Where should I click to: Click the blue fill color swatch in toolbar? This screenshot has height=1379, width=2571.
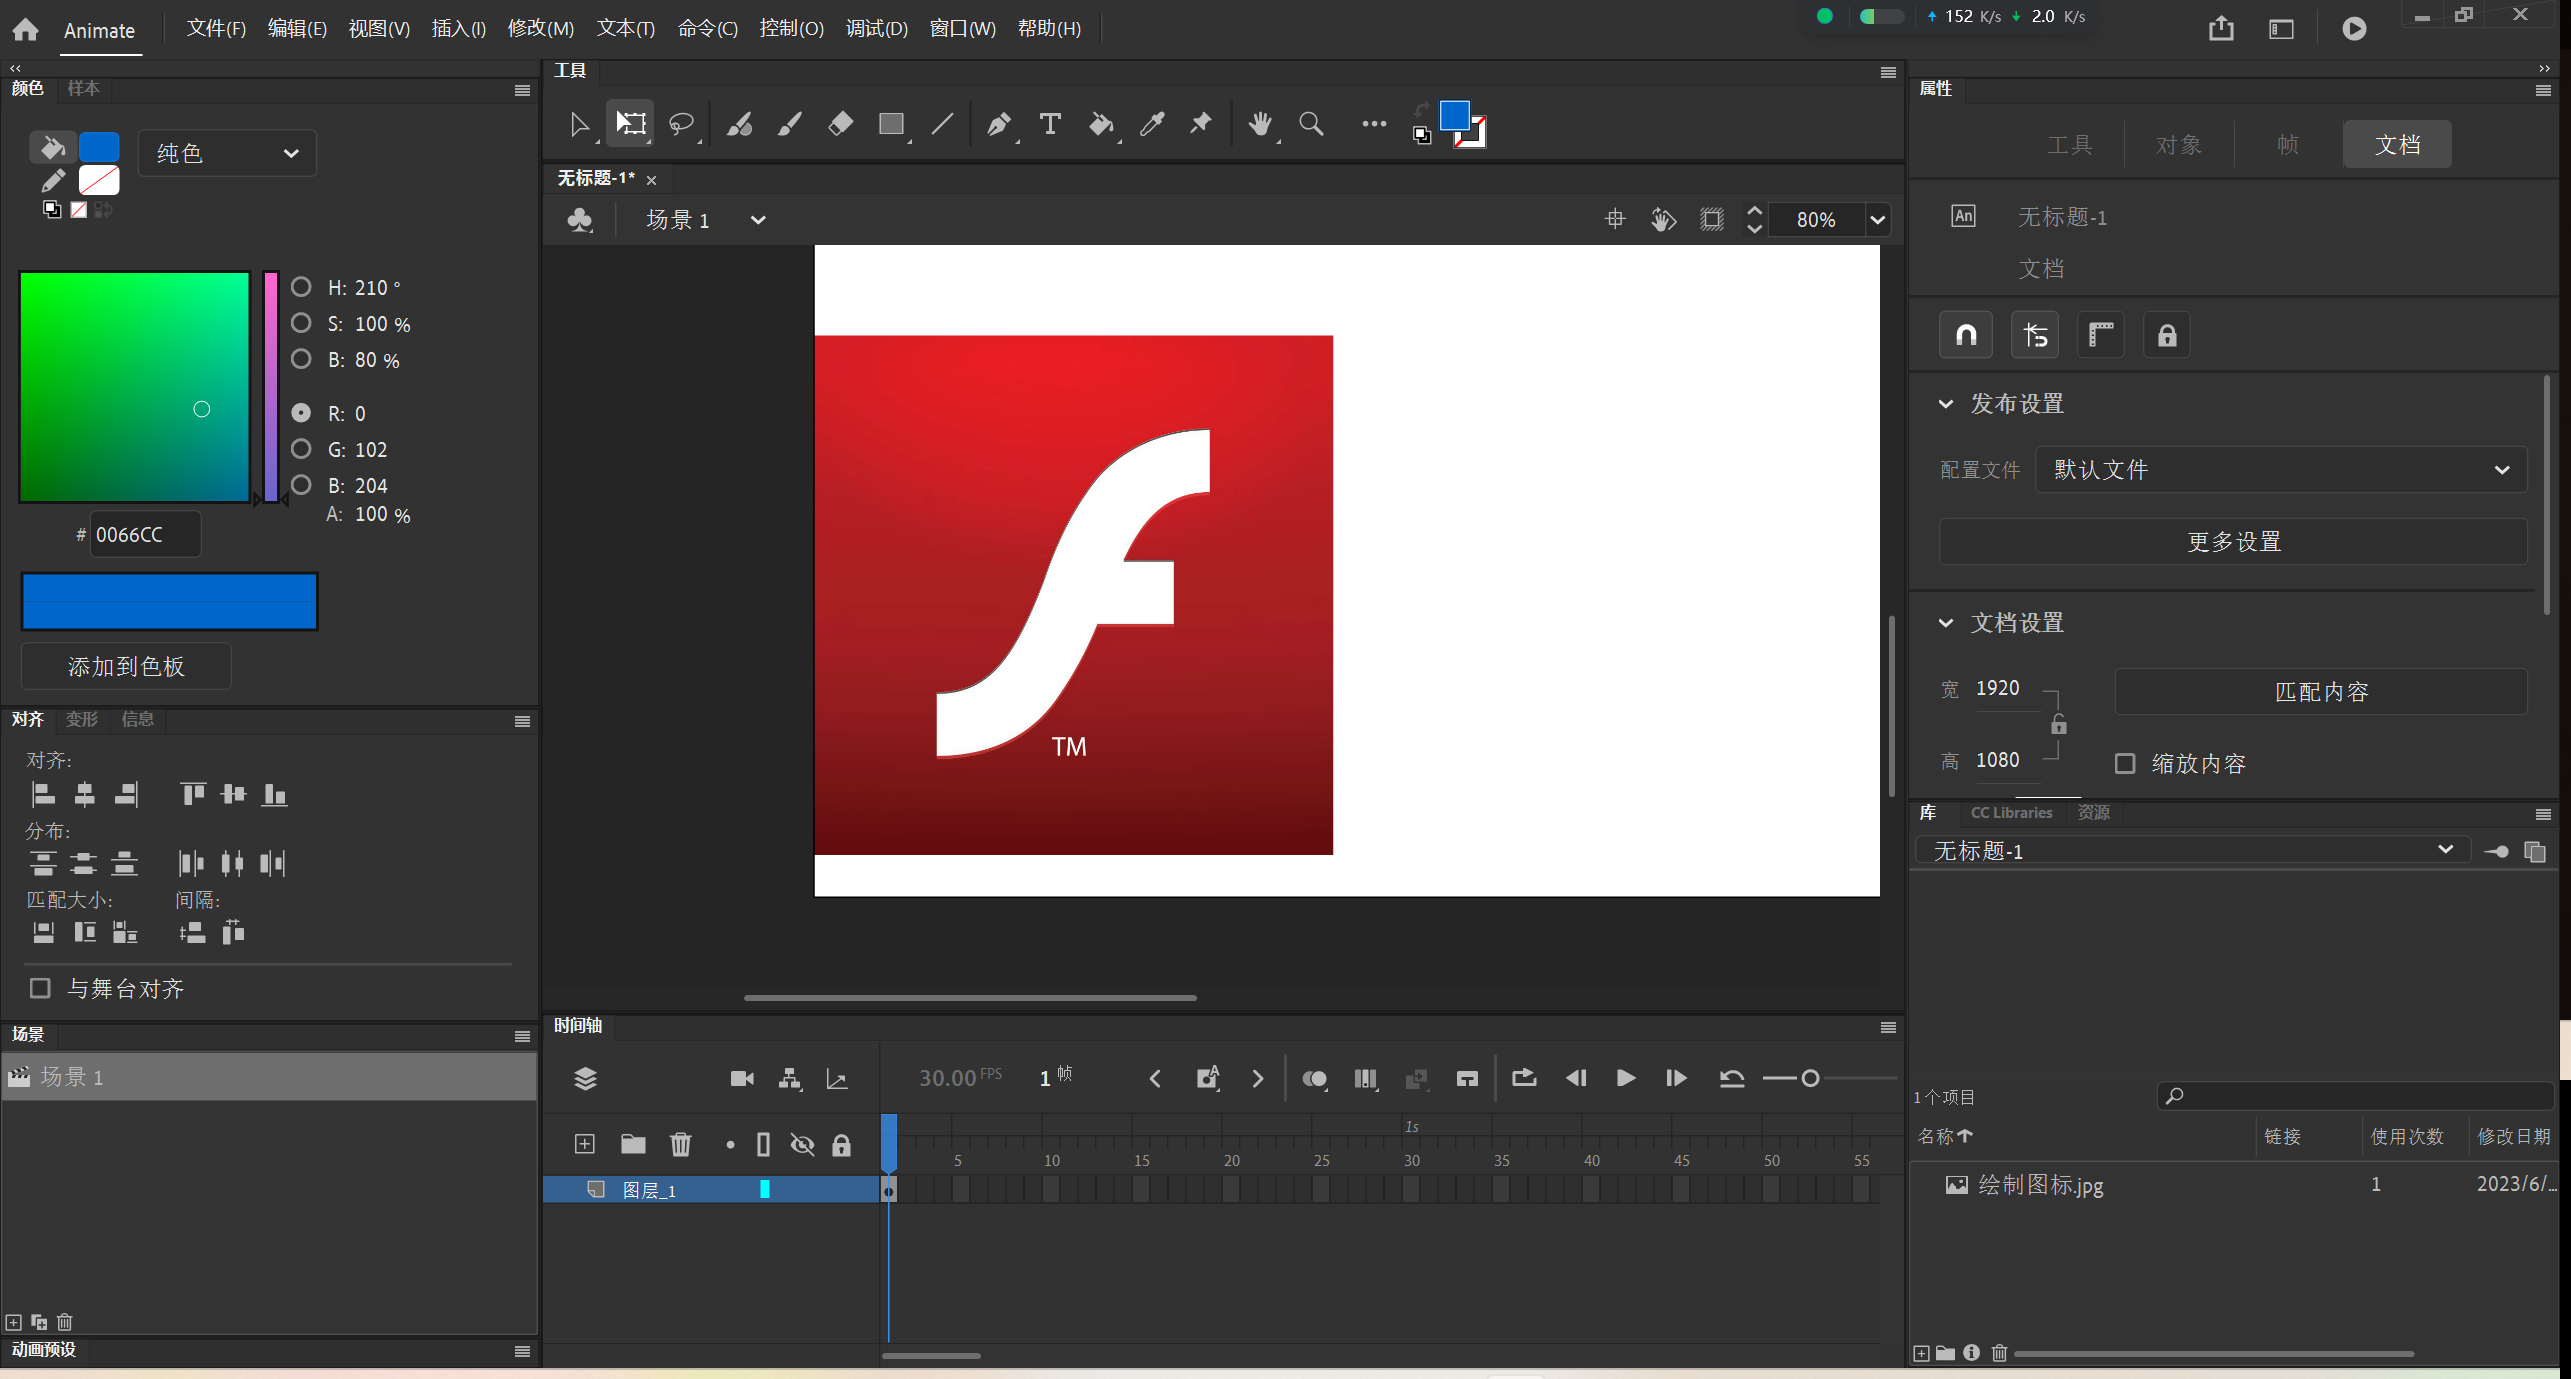click(1454, 116)
